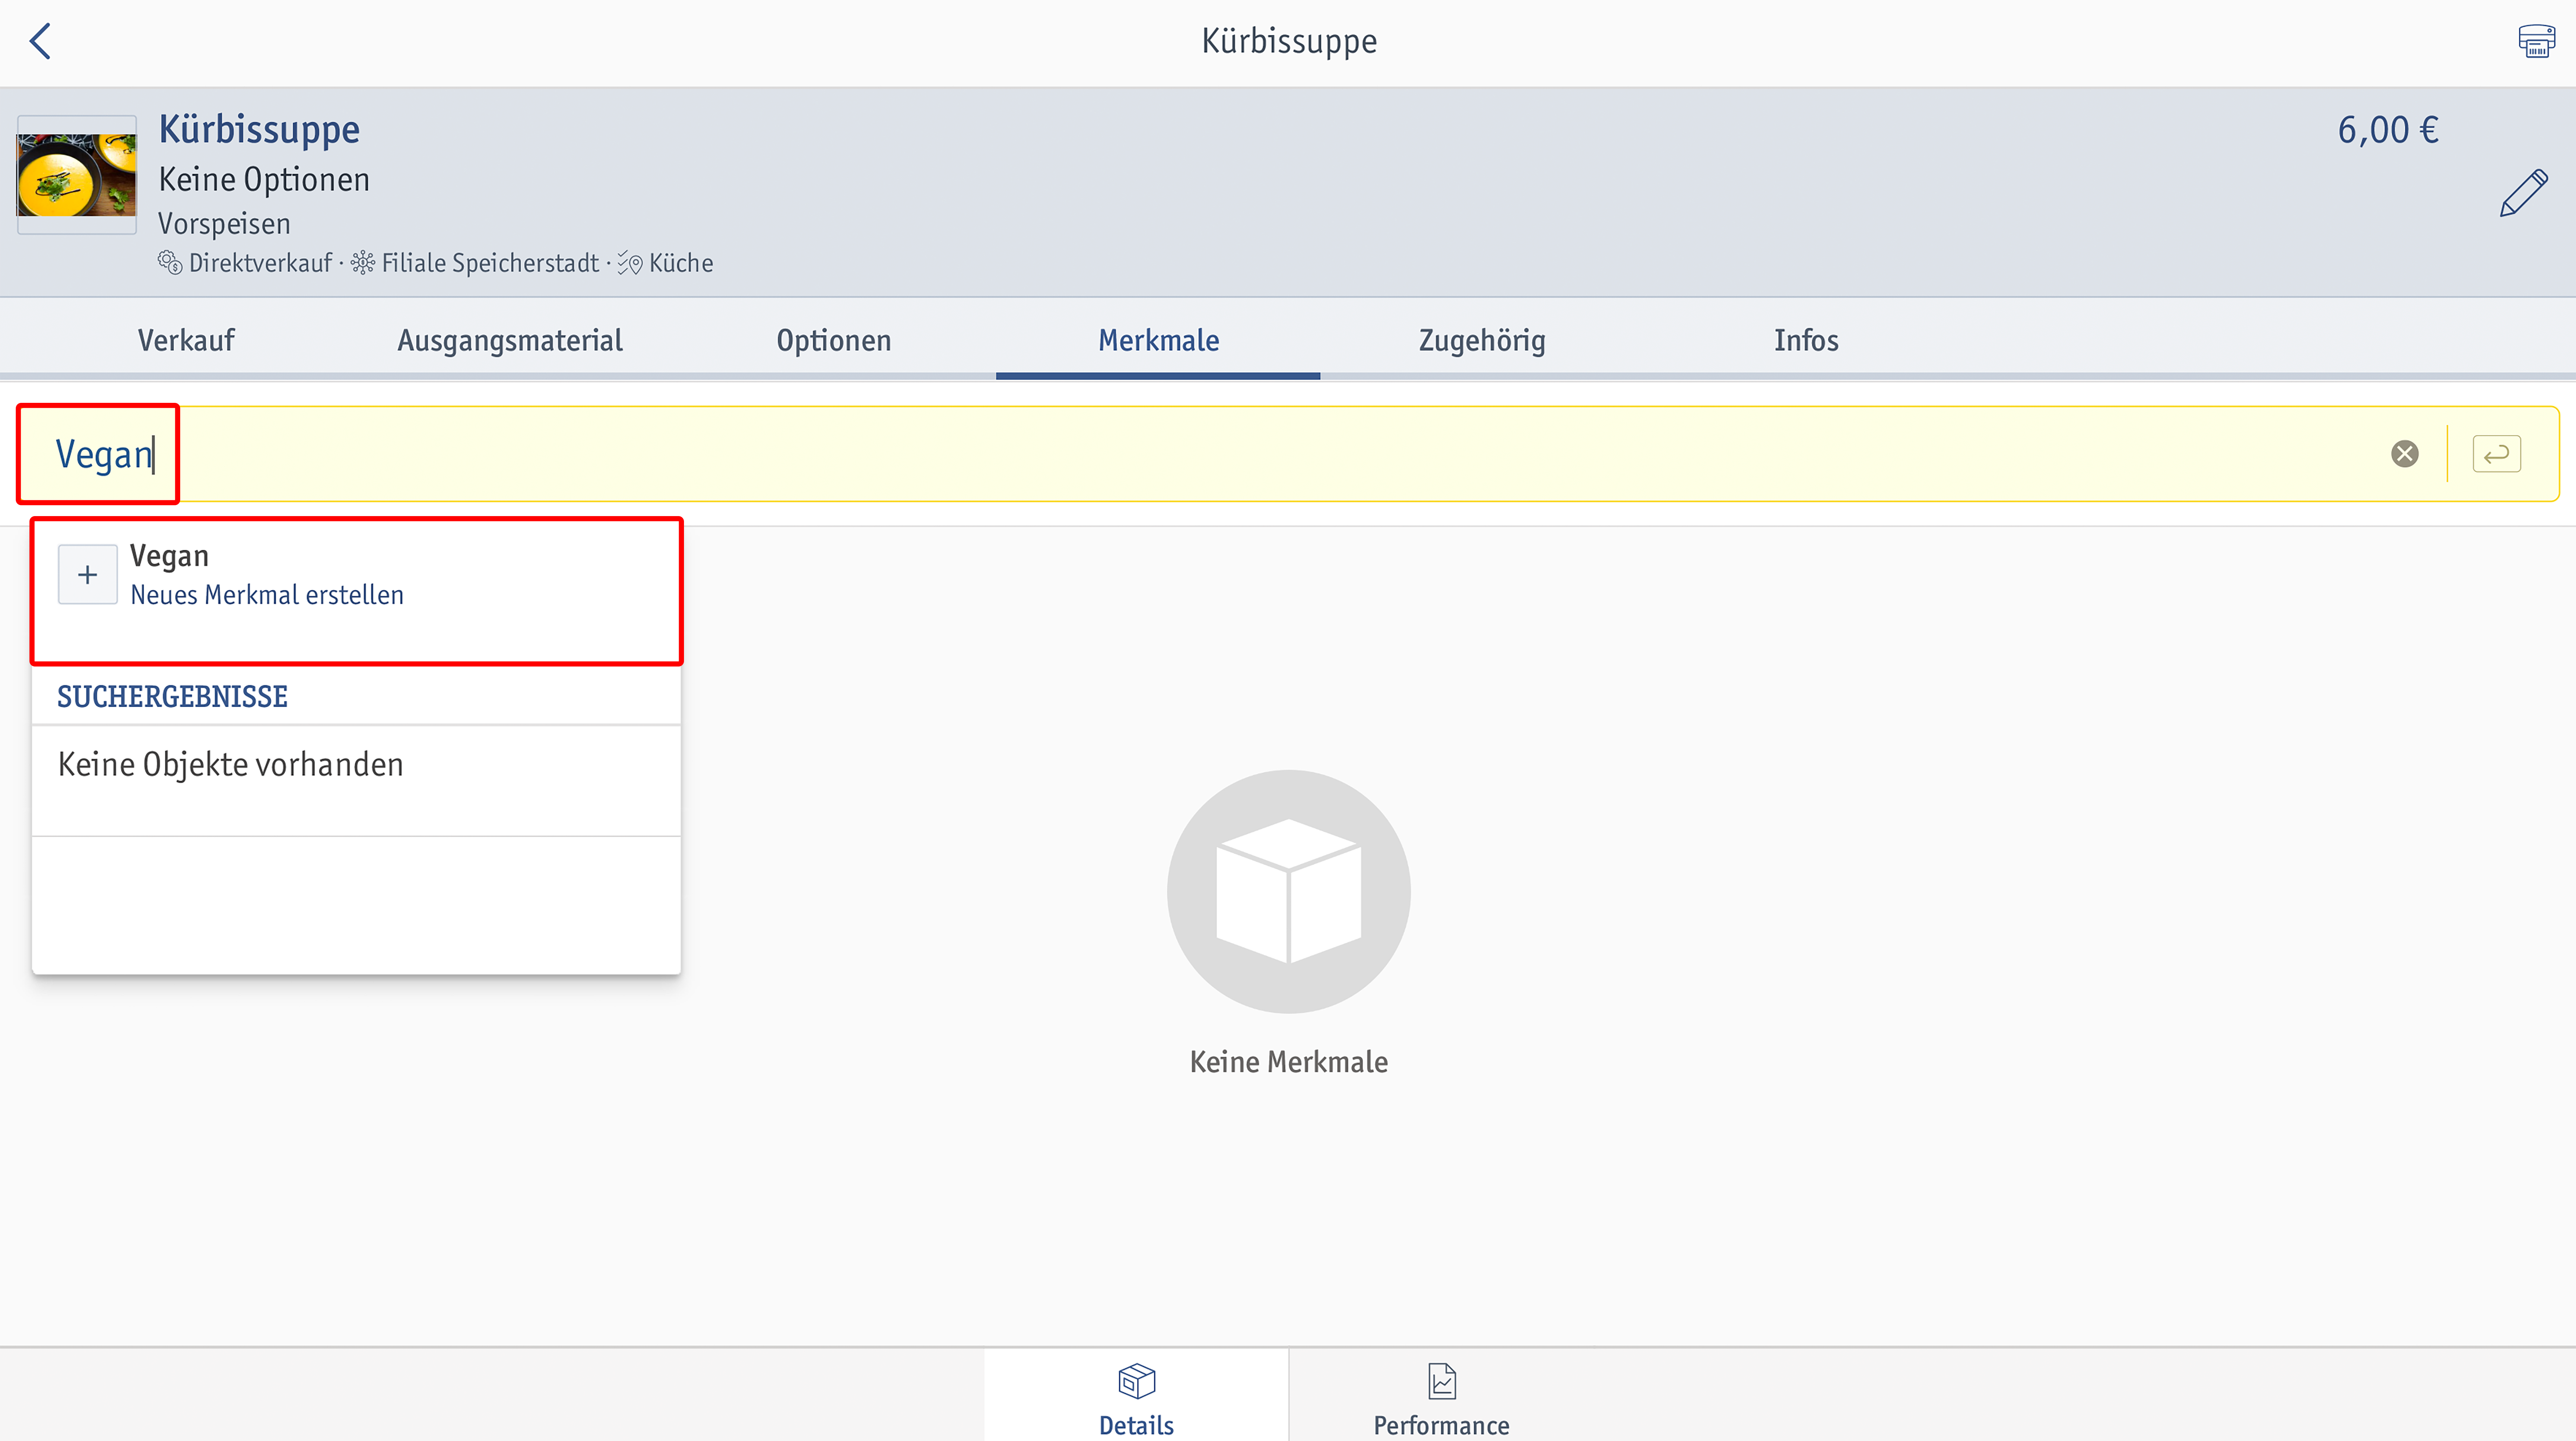Open the Kürbissuppe product thumbnail

(77, 175)
